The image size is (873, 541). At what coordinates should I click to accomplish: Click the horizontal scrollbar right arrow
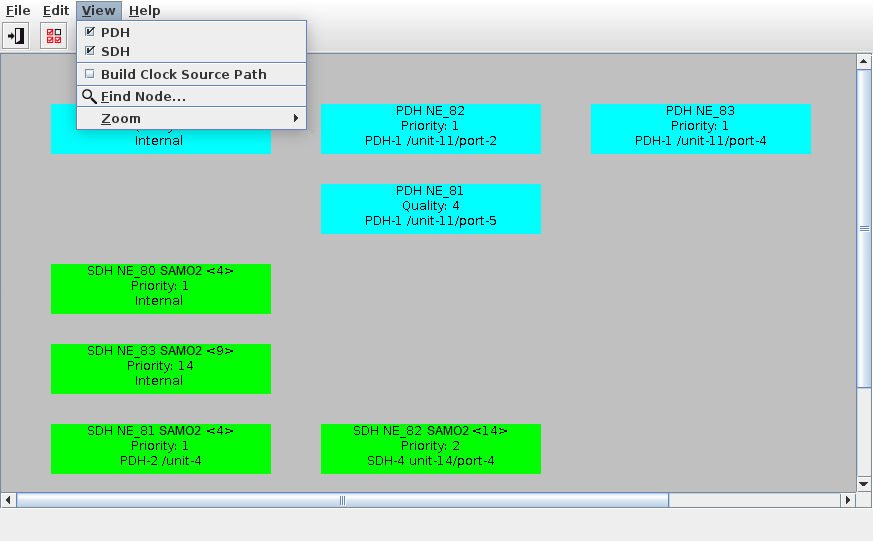pyautogui.click(x=849, y=500)
